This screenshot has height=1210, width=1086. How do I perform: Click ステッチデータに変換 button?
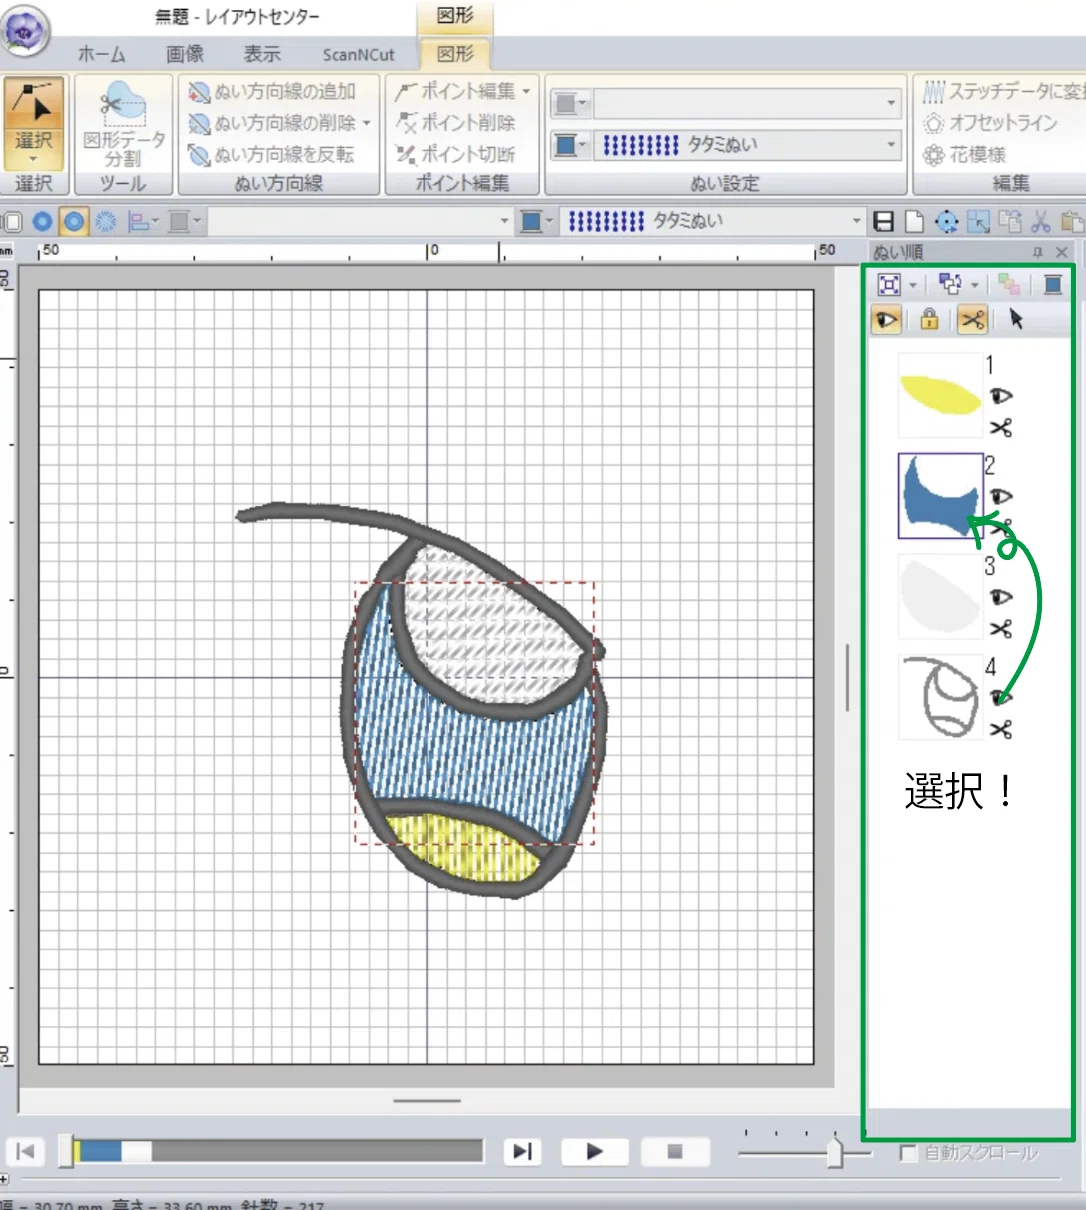click(x=1002, y=92)
